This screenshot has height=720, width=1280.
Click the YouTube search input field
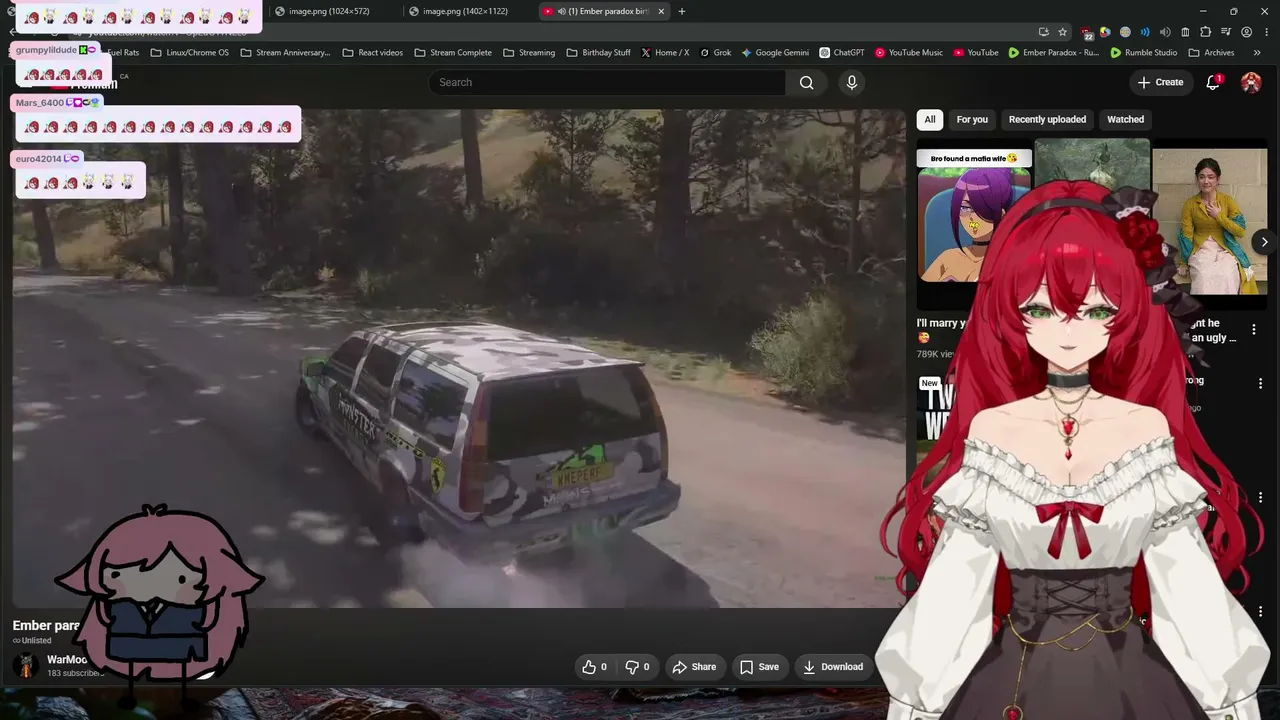[x=608, y=82]
